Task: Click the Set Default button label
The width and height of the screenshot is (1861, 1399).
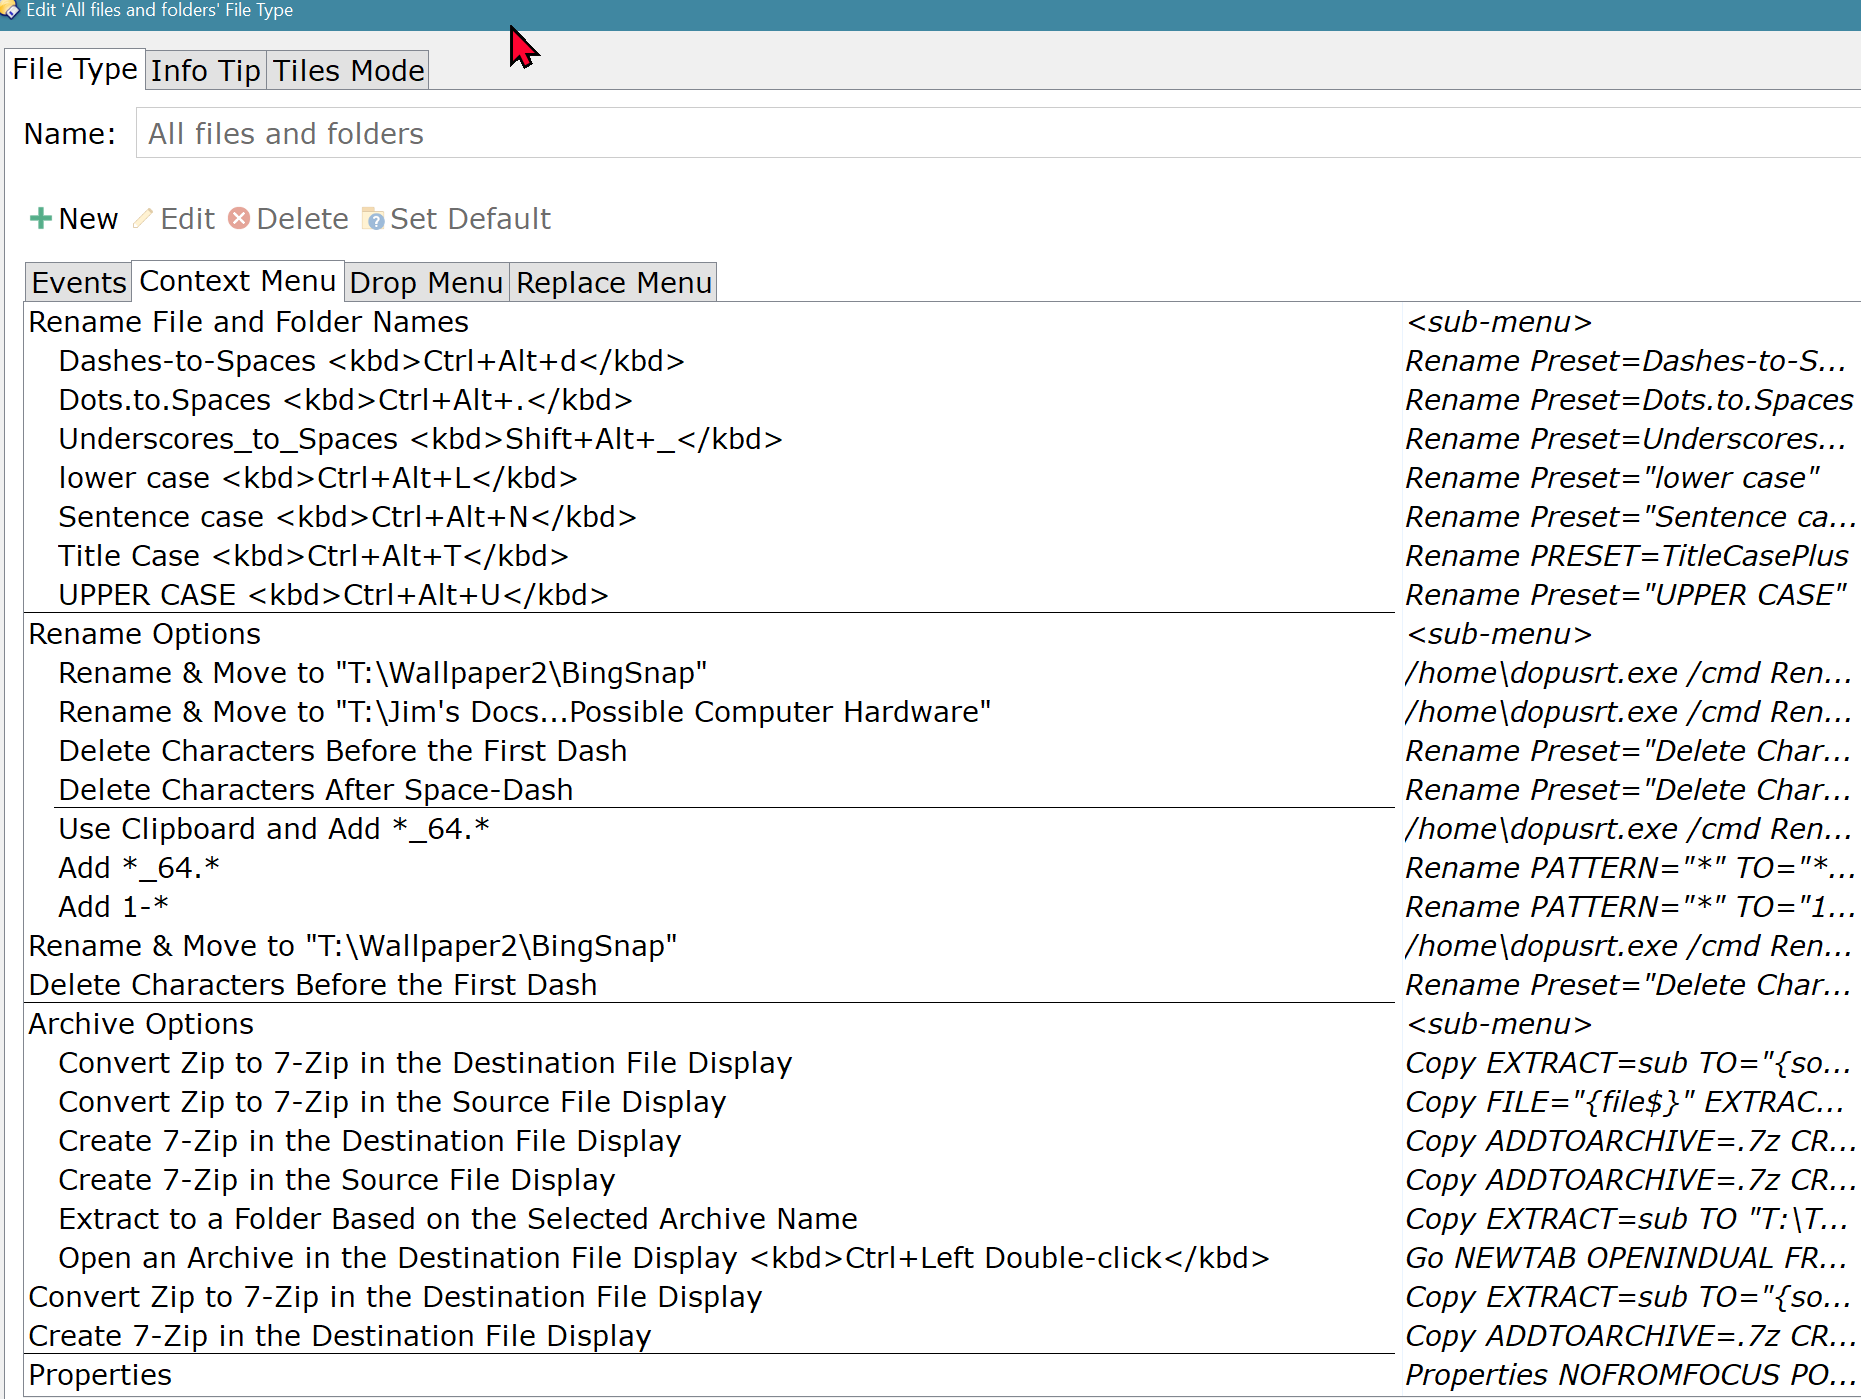Action: pyautogui.click(x=470, y=218)
